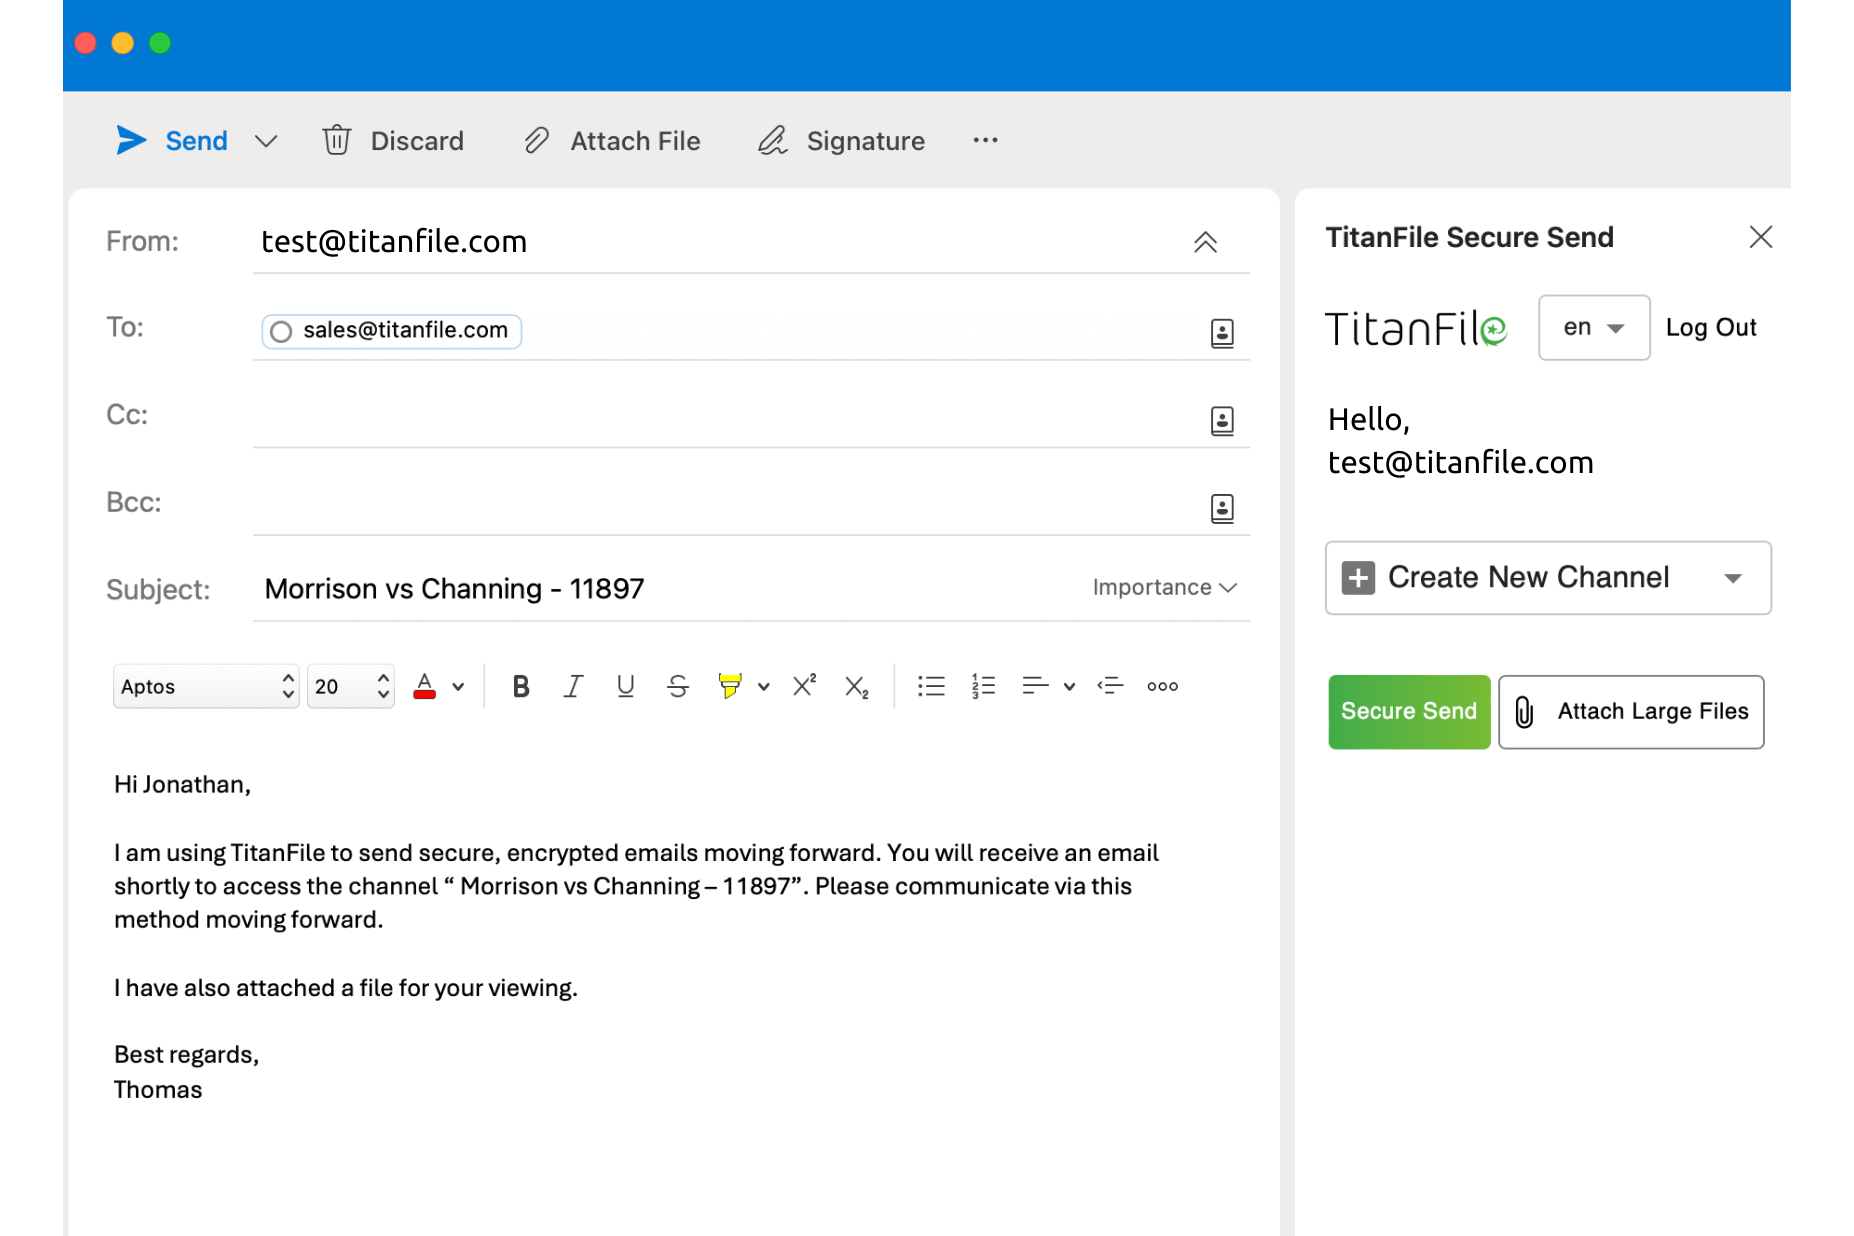Click the line "I have also attached a file"

[x=346, y=988]
